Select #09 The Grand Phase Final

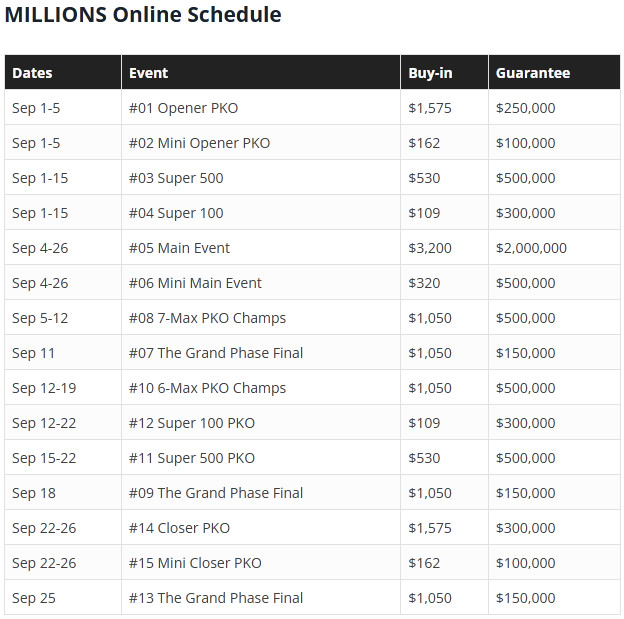click(216, 493)
